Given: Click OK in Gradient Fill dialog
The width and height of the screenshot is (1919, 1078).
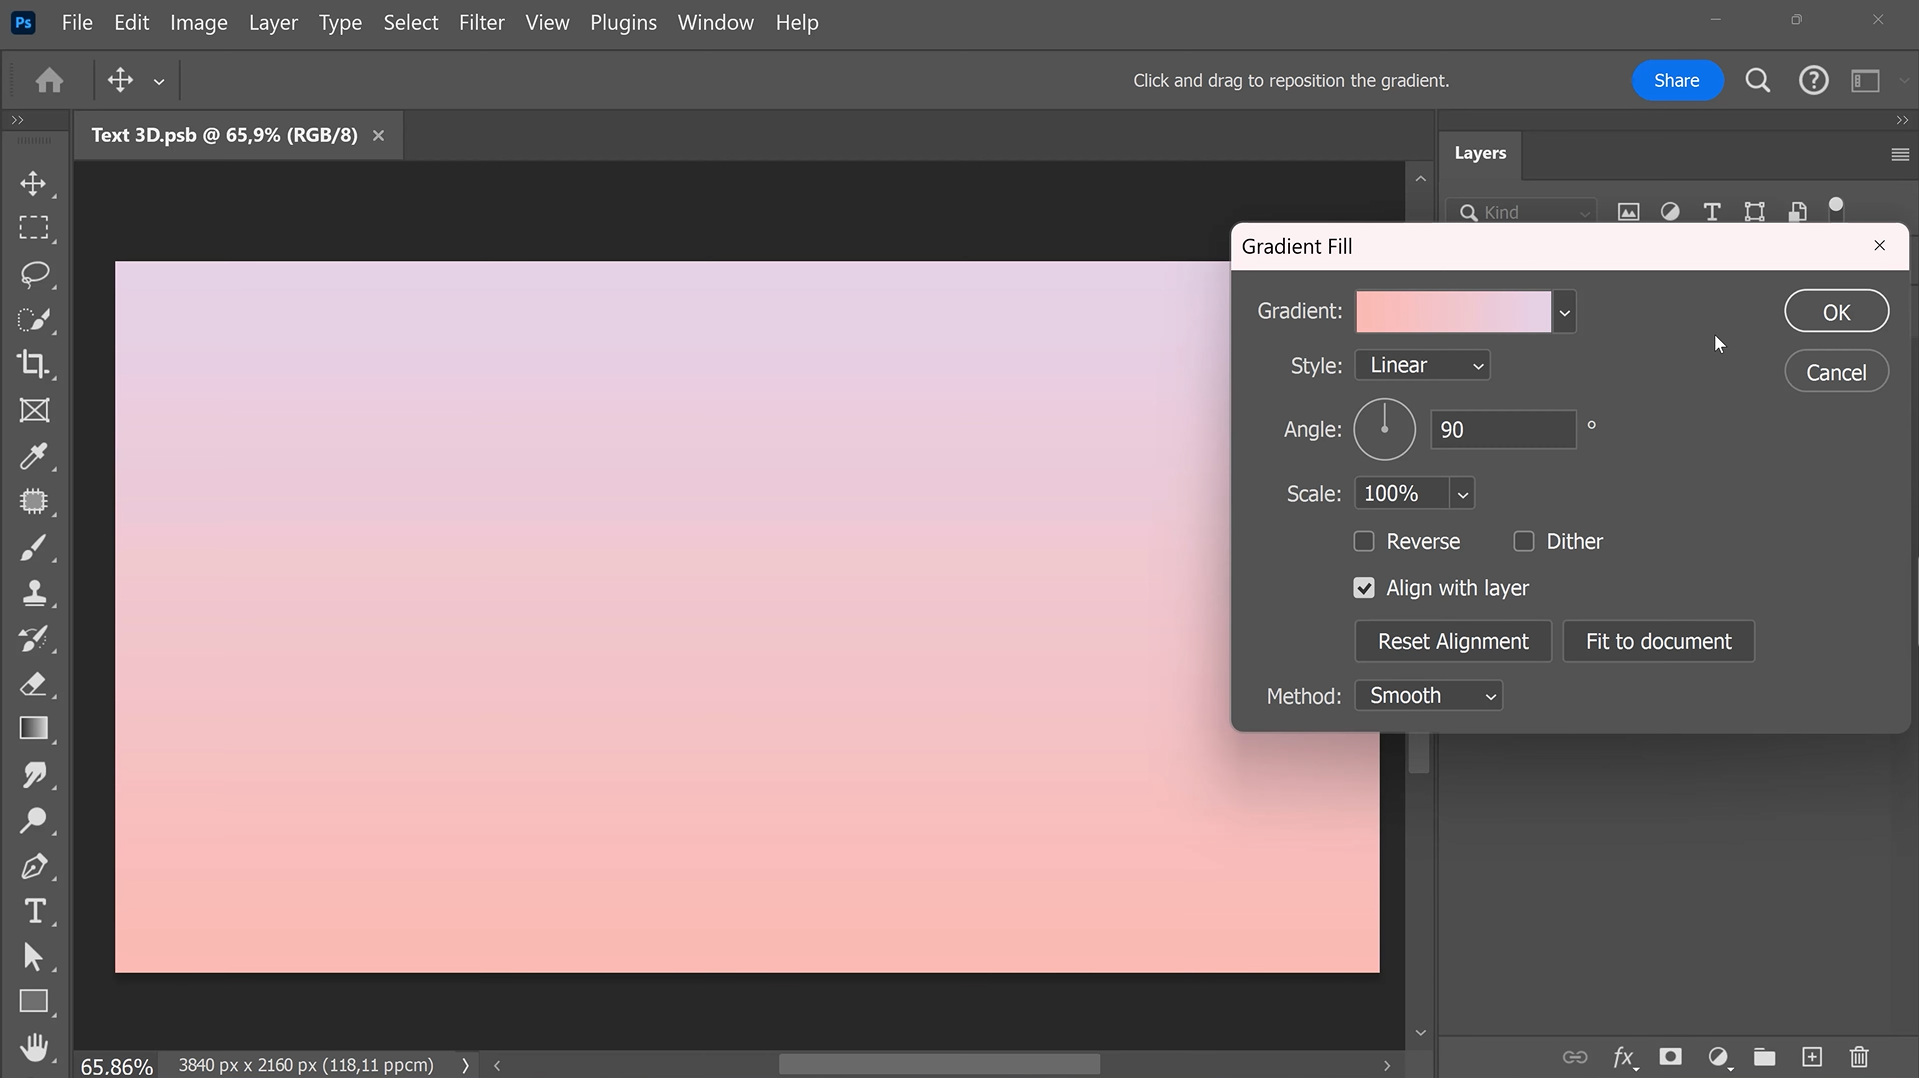Looking at the screenshot, I should (1836, 311).
